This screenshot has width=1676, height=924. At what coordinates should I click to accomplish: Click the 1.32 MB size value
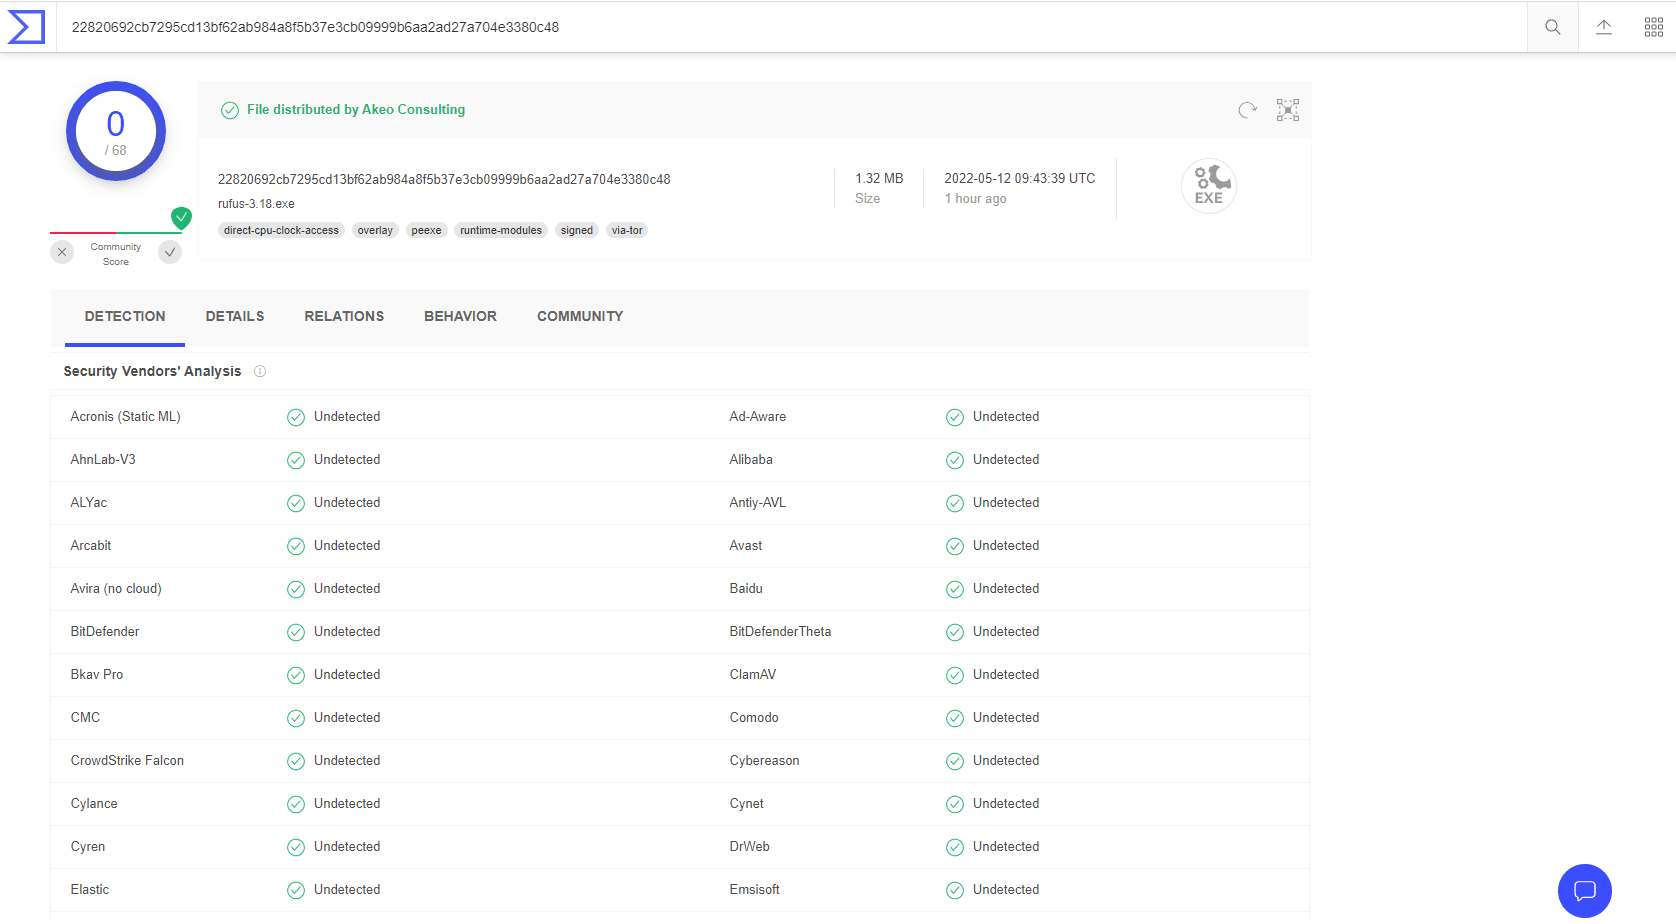click(879, 178)
